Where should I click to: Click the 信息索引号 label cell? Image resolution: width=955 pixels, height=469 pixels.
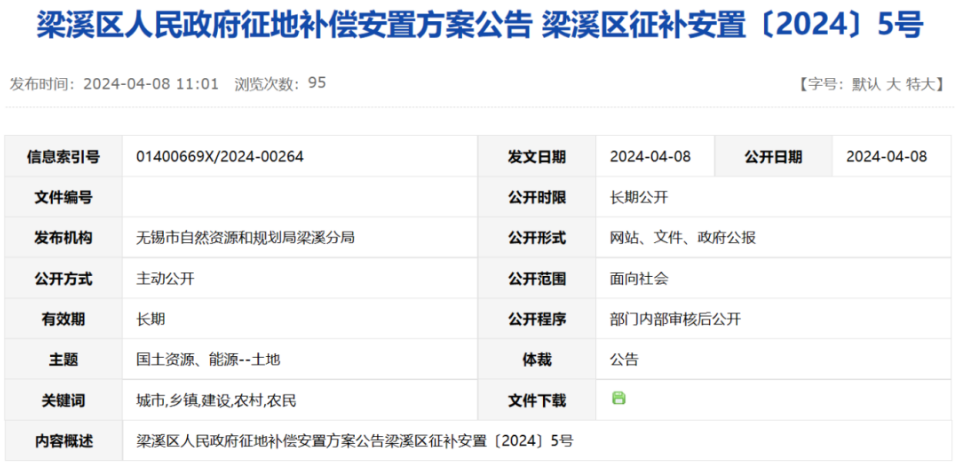click(63, 157)
